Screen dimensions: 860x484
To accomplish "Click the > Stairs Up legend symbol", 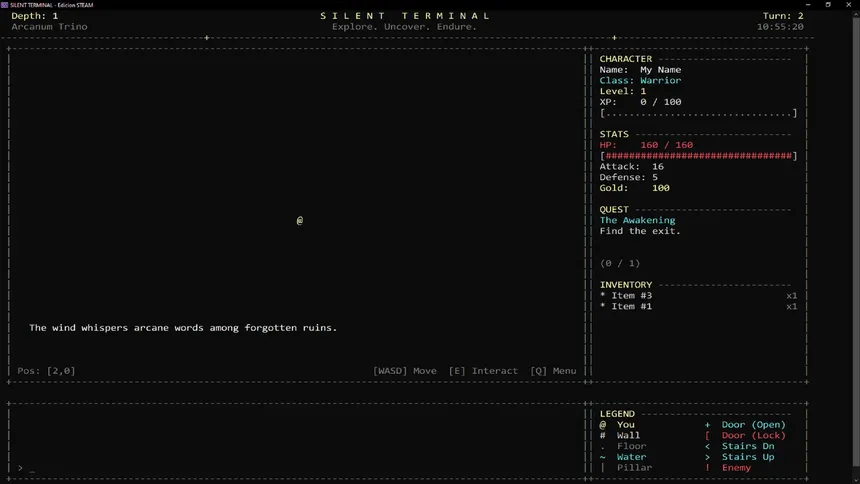I will click(708, 457).
